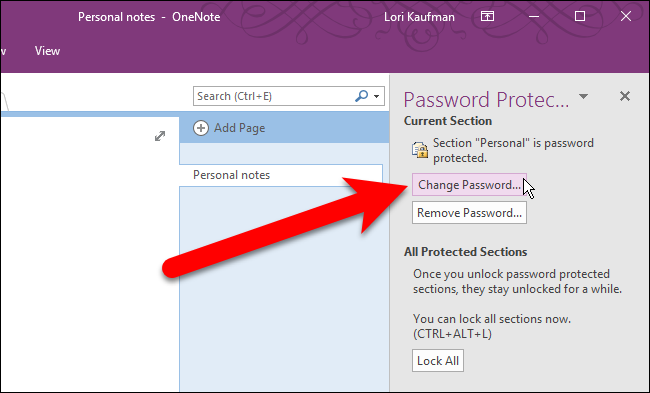Open the Password Protection pane options arrow

pos(583,97)
